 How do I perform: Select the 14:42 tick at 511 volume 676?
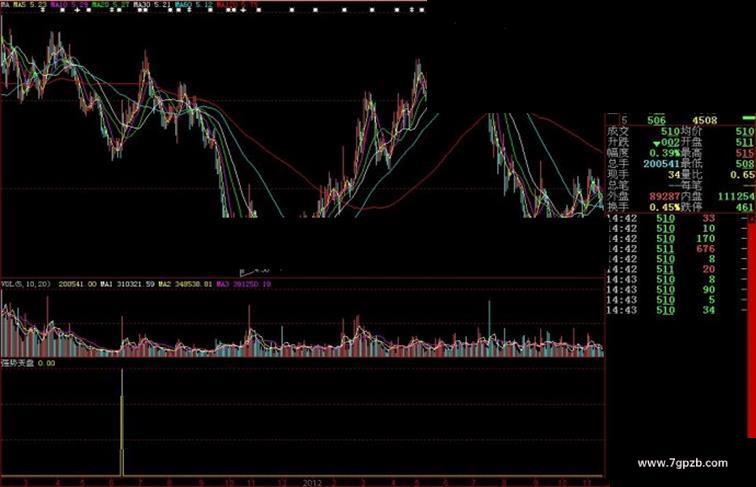(x=661, y=249)
